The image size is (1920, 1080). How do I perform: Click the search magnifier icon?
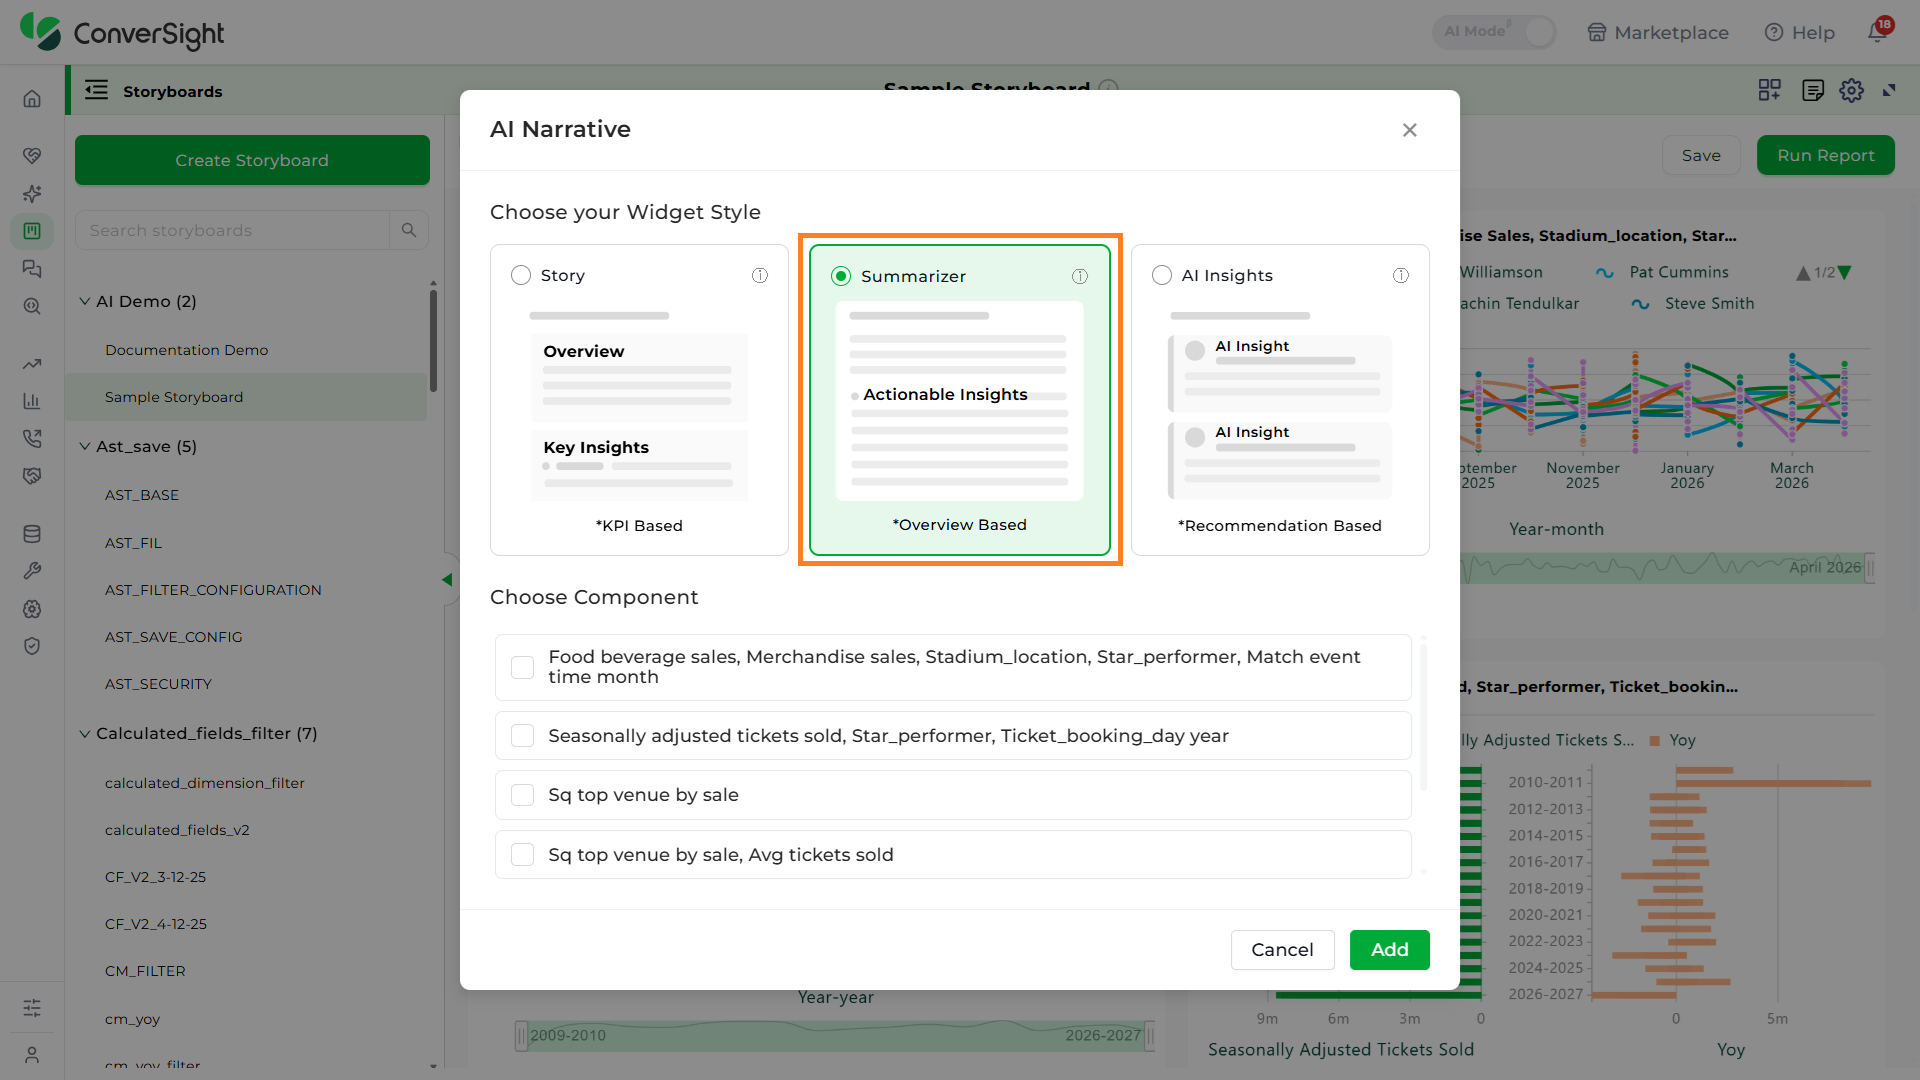point(409,230)
